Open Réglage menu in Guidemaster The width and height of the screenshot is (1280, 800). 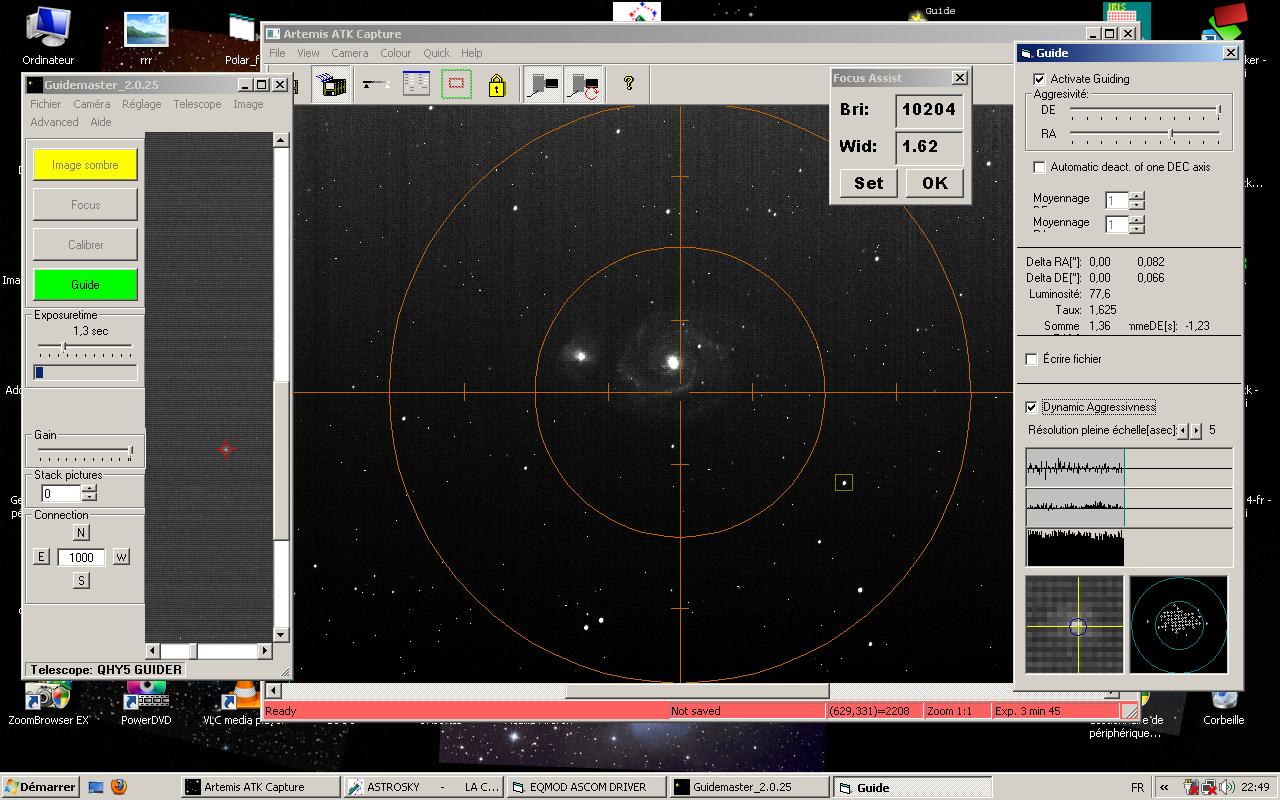(x=142, y=104)
